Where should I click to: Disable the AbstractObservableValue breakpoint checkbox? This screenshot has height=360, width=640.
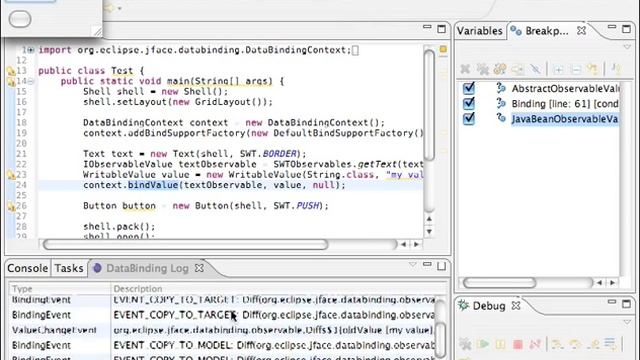pos(469,88)
